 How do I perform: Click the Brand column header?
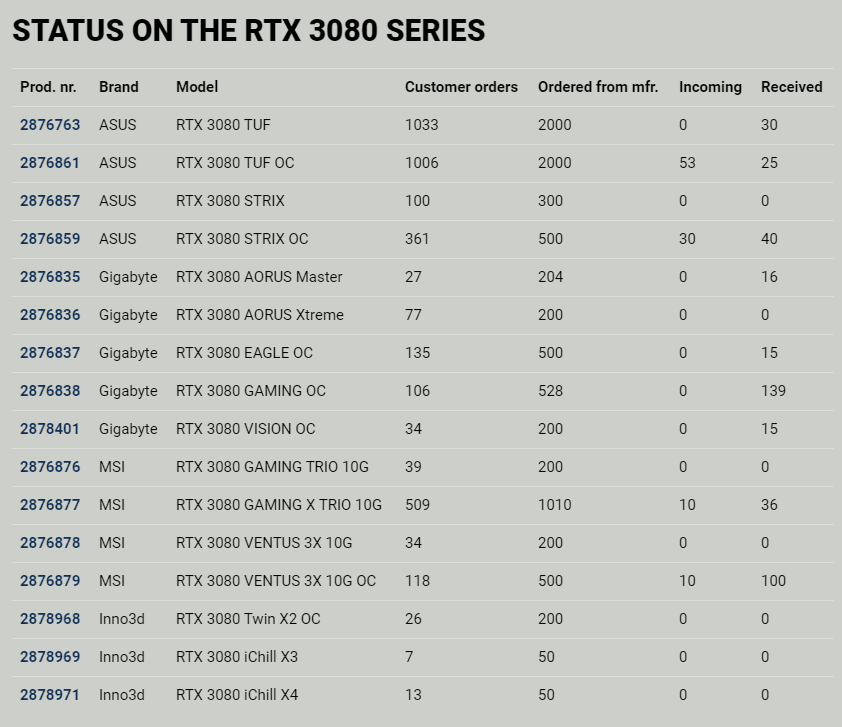coord(119,87)
